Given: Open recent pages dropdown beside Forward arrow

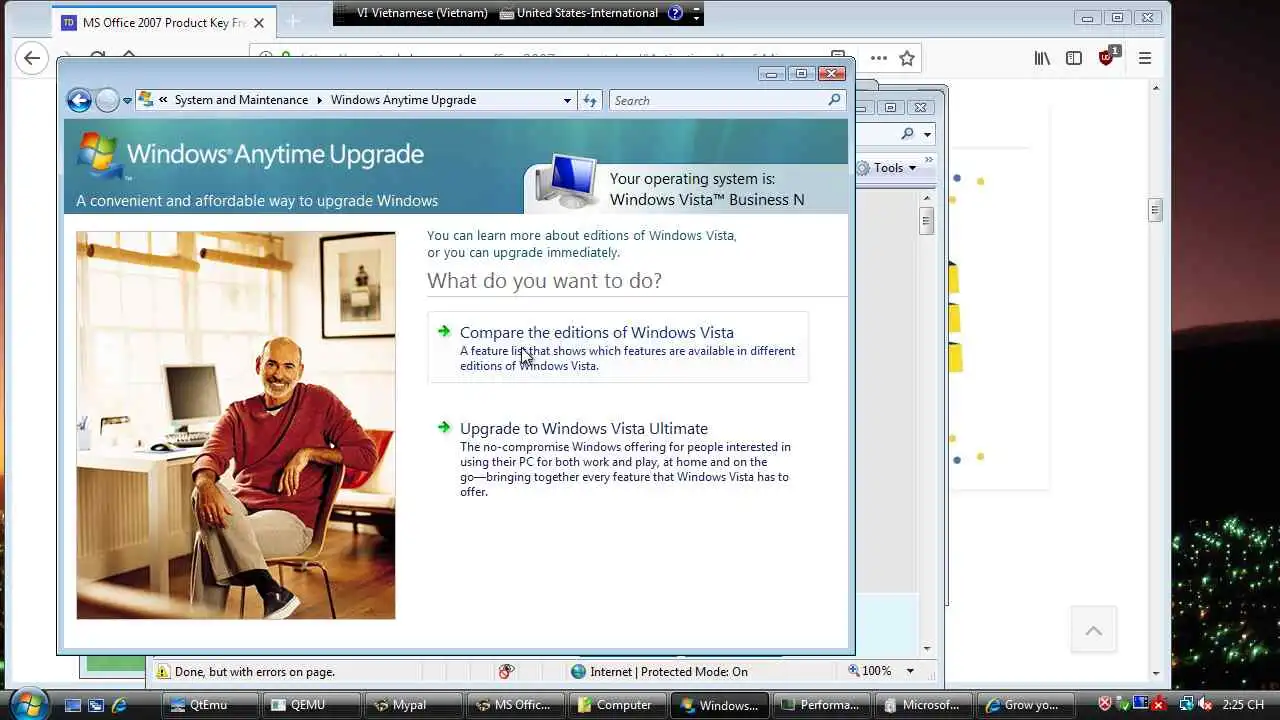Looking at the screenshot, I should click(x=127, y=101).
